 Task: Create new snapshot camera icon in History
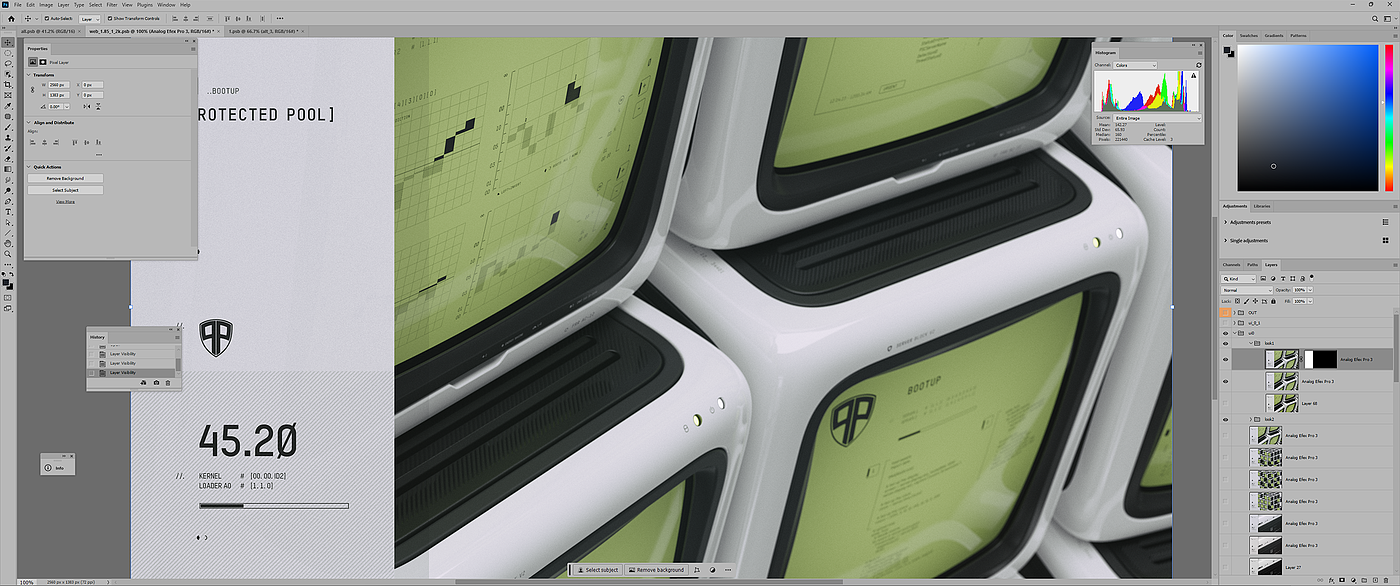[x=156, y=383]
